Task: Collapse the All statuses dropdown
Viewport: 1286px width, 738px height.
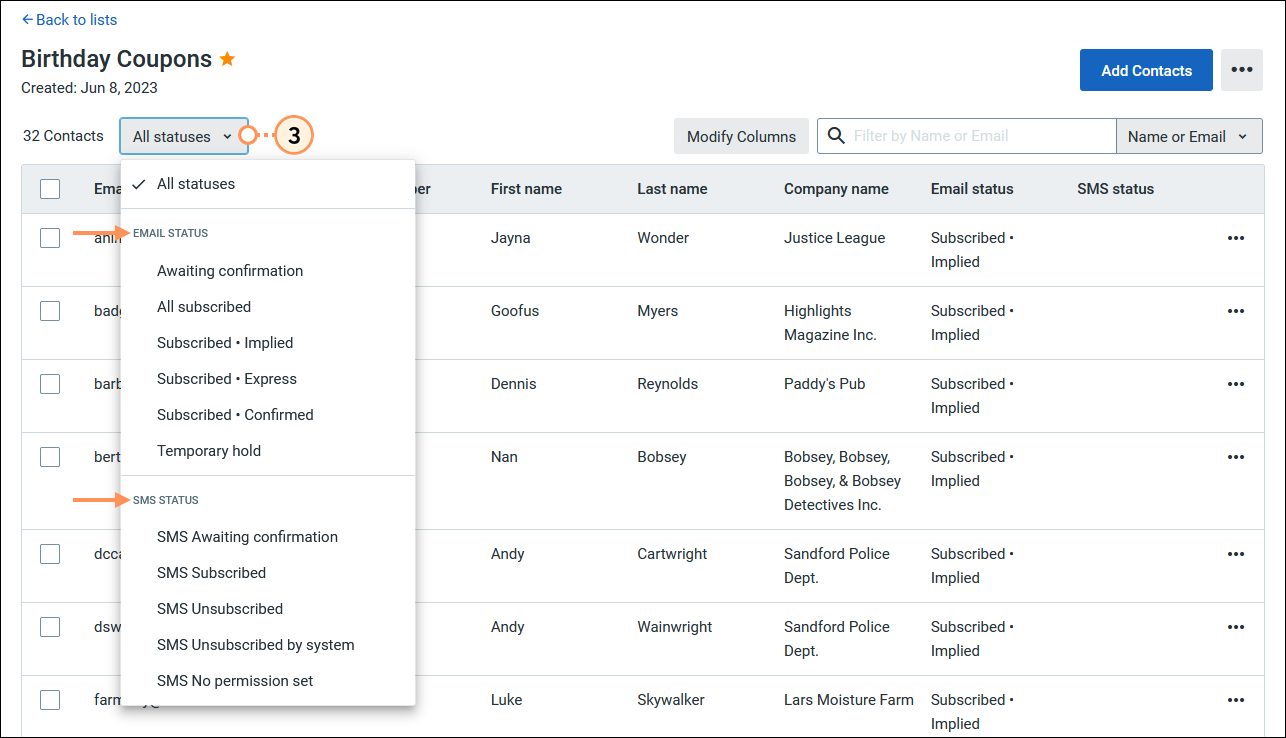Action: tap(184, 136)
